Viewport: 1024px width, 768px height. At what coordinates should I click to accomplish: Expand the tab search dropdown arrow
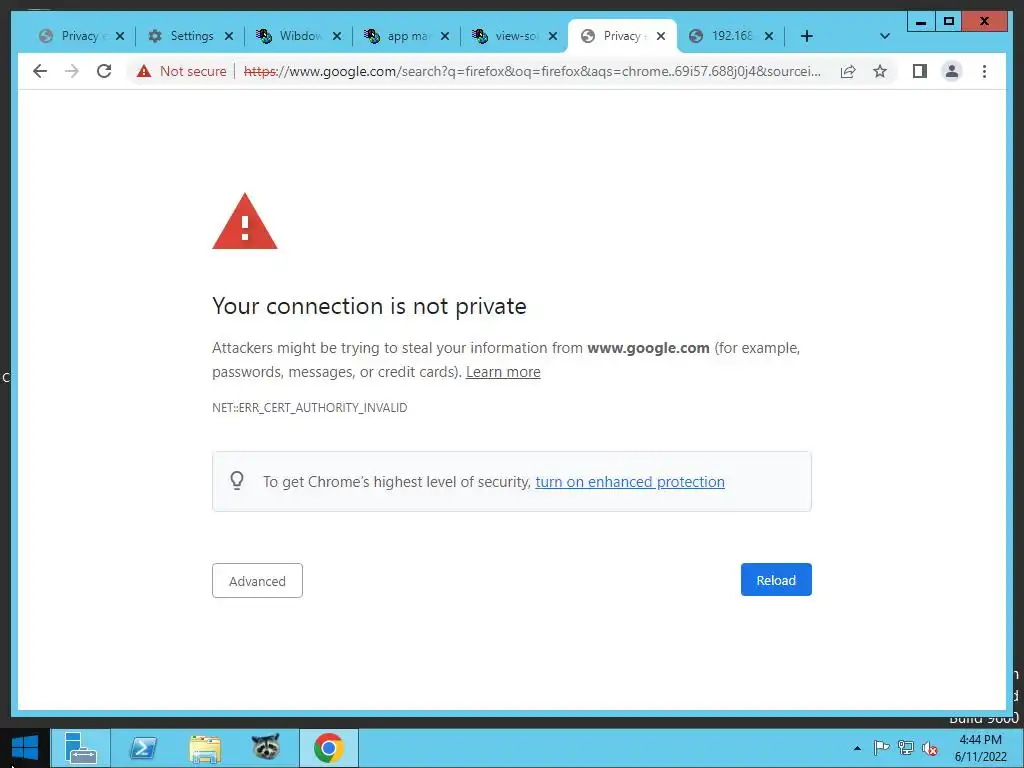click(x=885, y=36)
